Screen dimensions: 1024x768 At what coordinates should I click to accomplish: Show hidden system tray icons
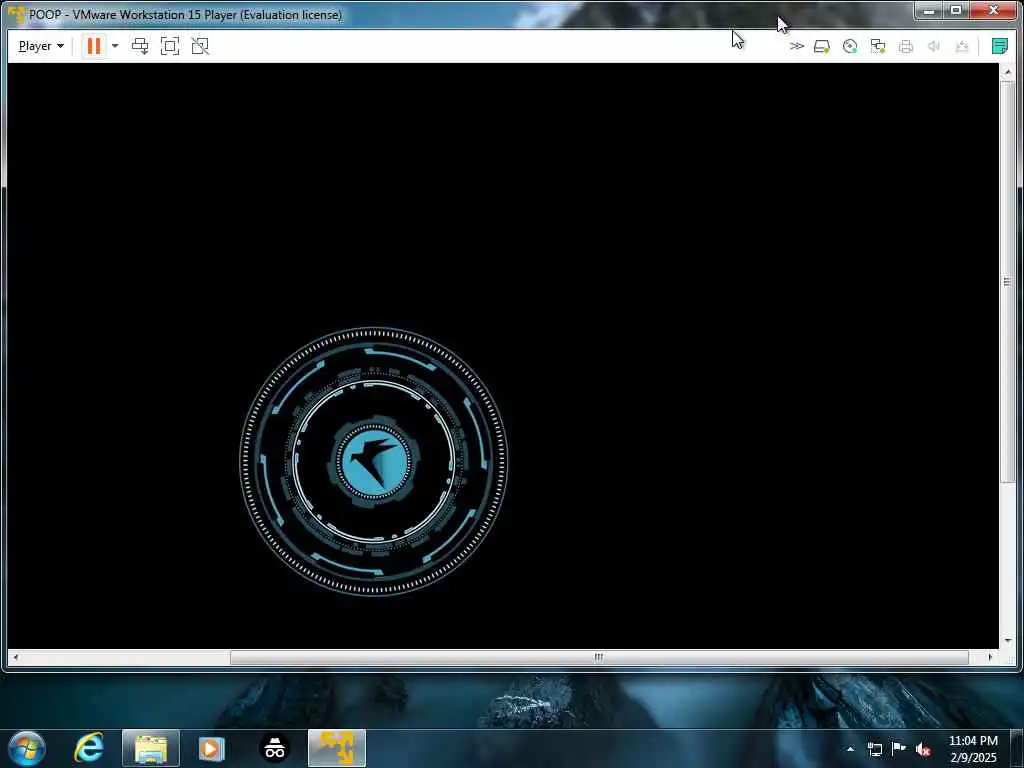point(850,749)
